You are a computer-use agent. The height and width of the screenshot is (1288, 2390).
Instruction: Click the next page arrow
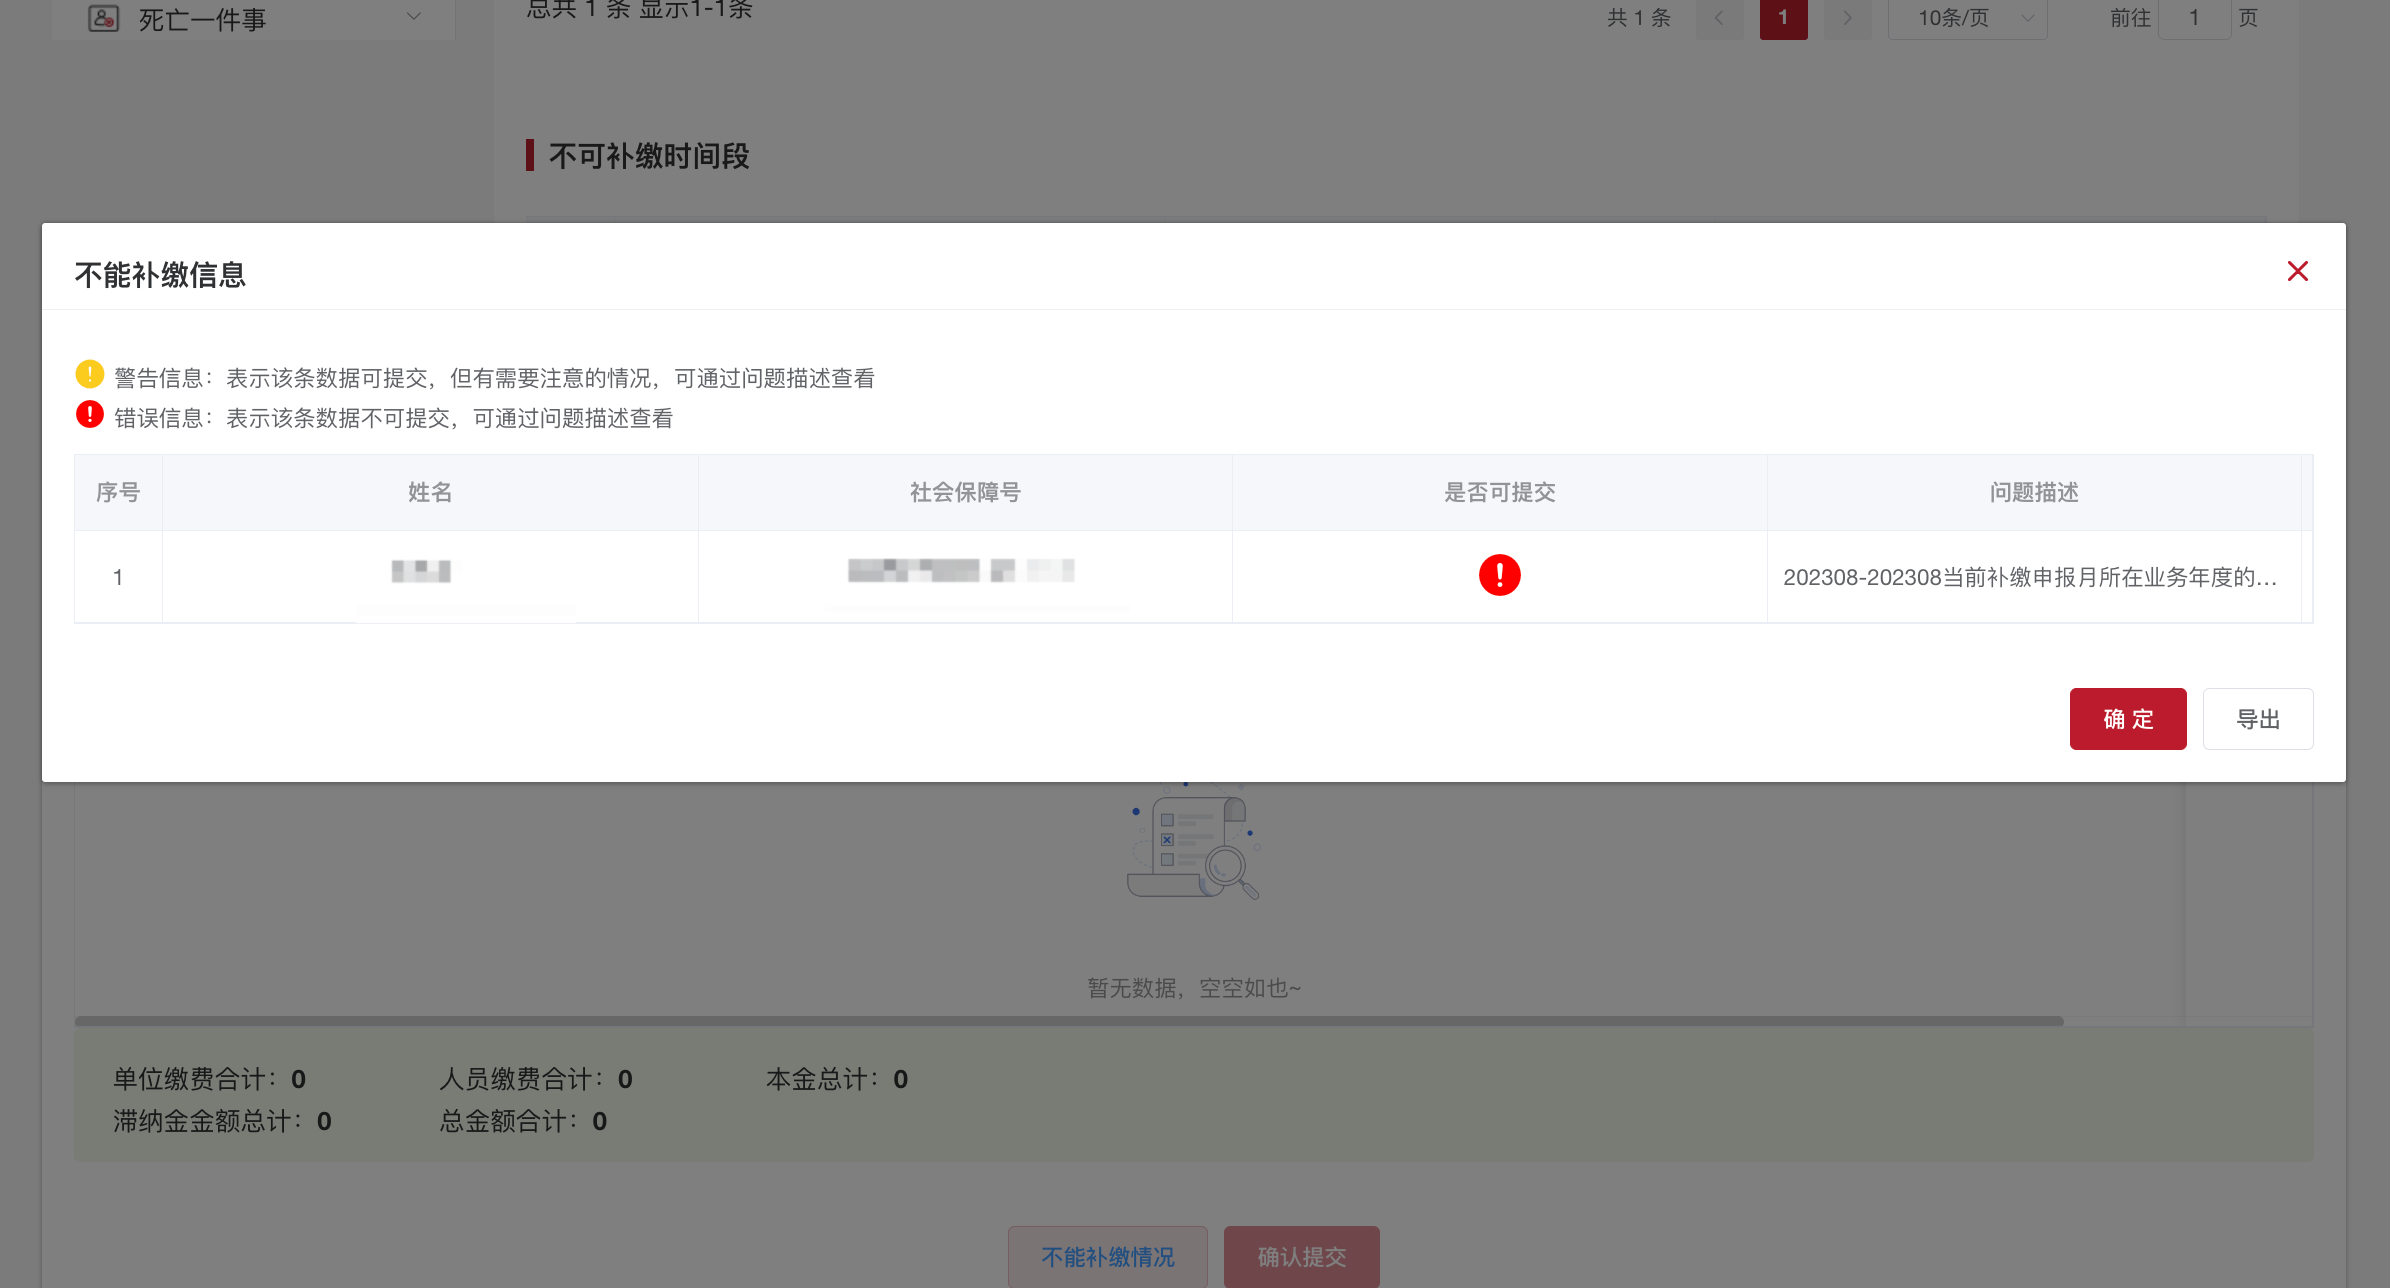(x=1847, y=18)
